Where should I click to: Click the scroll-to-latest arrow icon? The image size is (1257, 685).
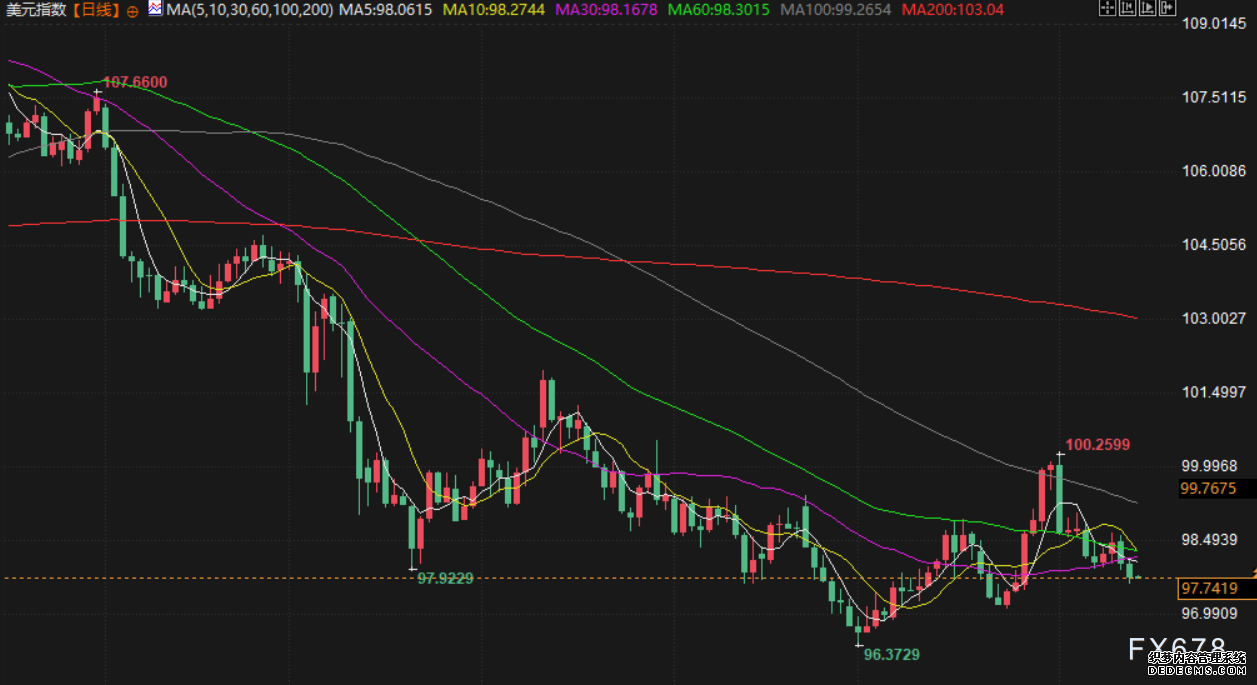point(1168,8)
